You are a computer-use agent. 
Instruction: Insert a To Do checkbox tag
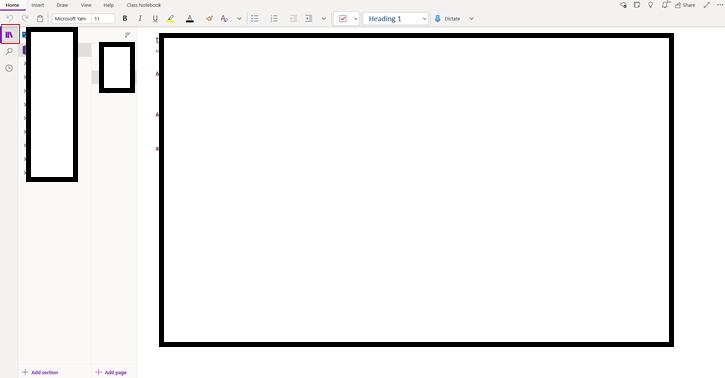click(343, 18)
